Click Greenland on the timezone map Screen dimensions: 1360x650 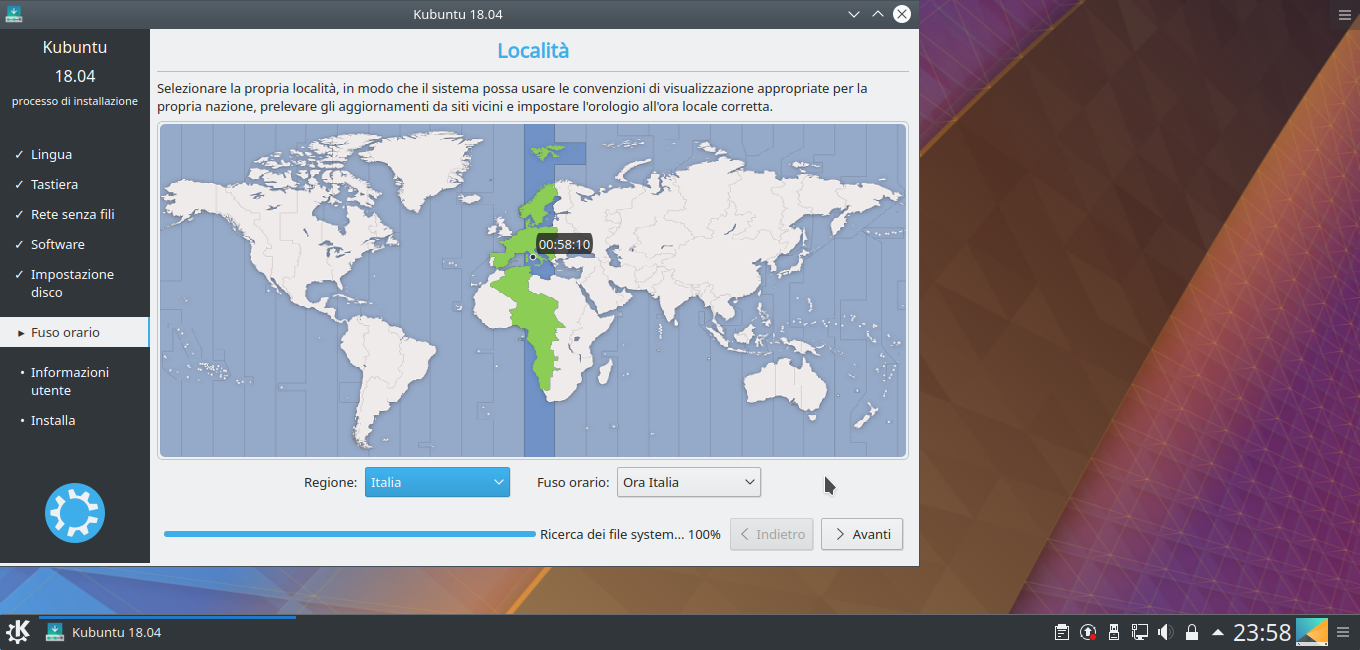(x=423, y=170)
